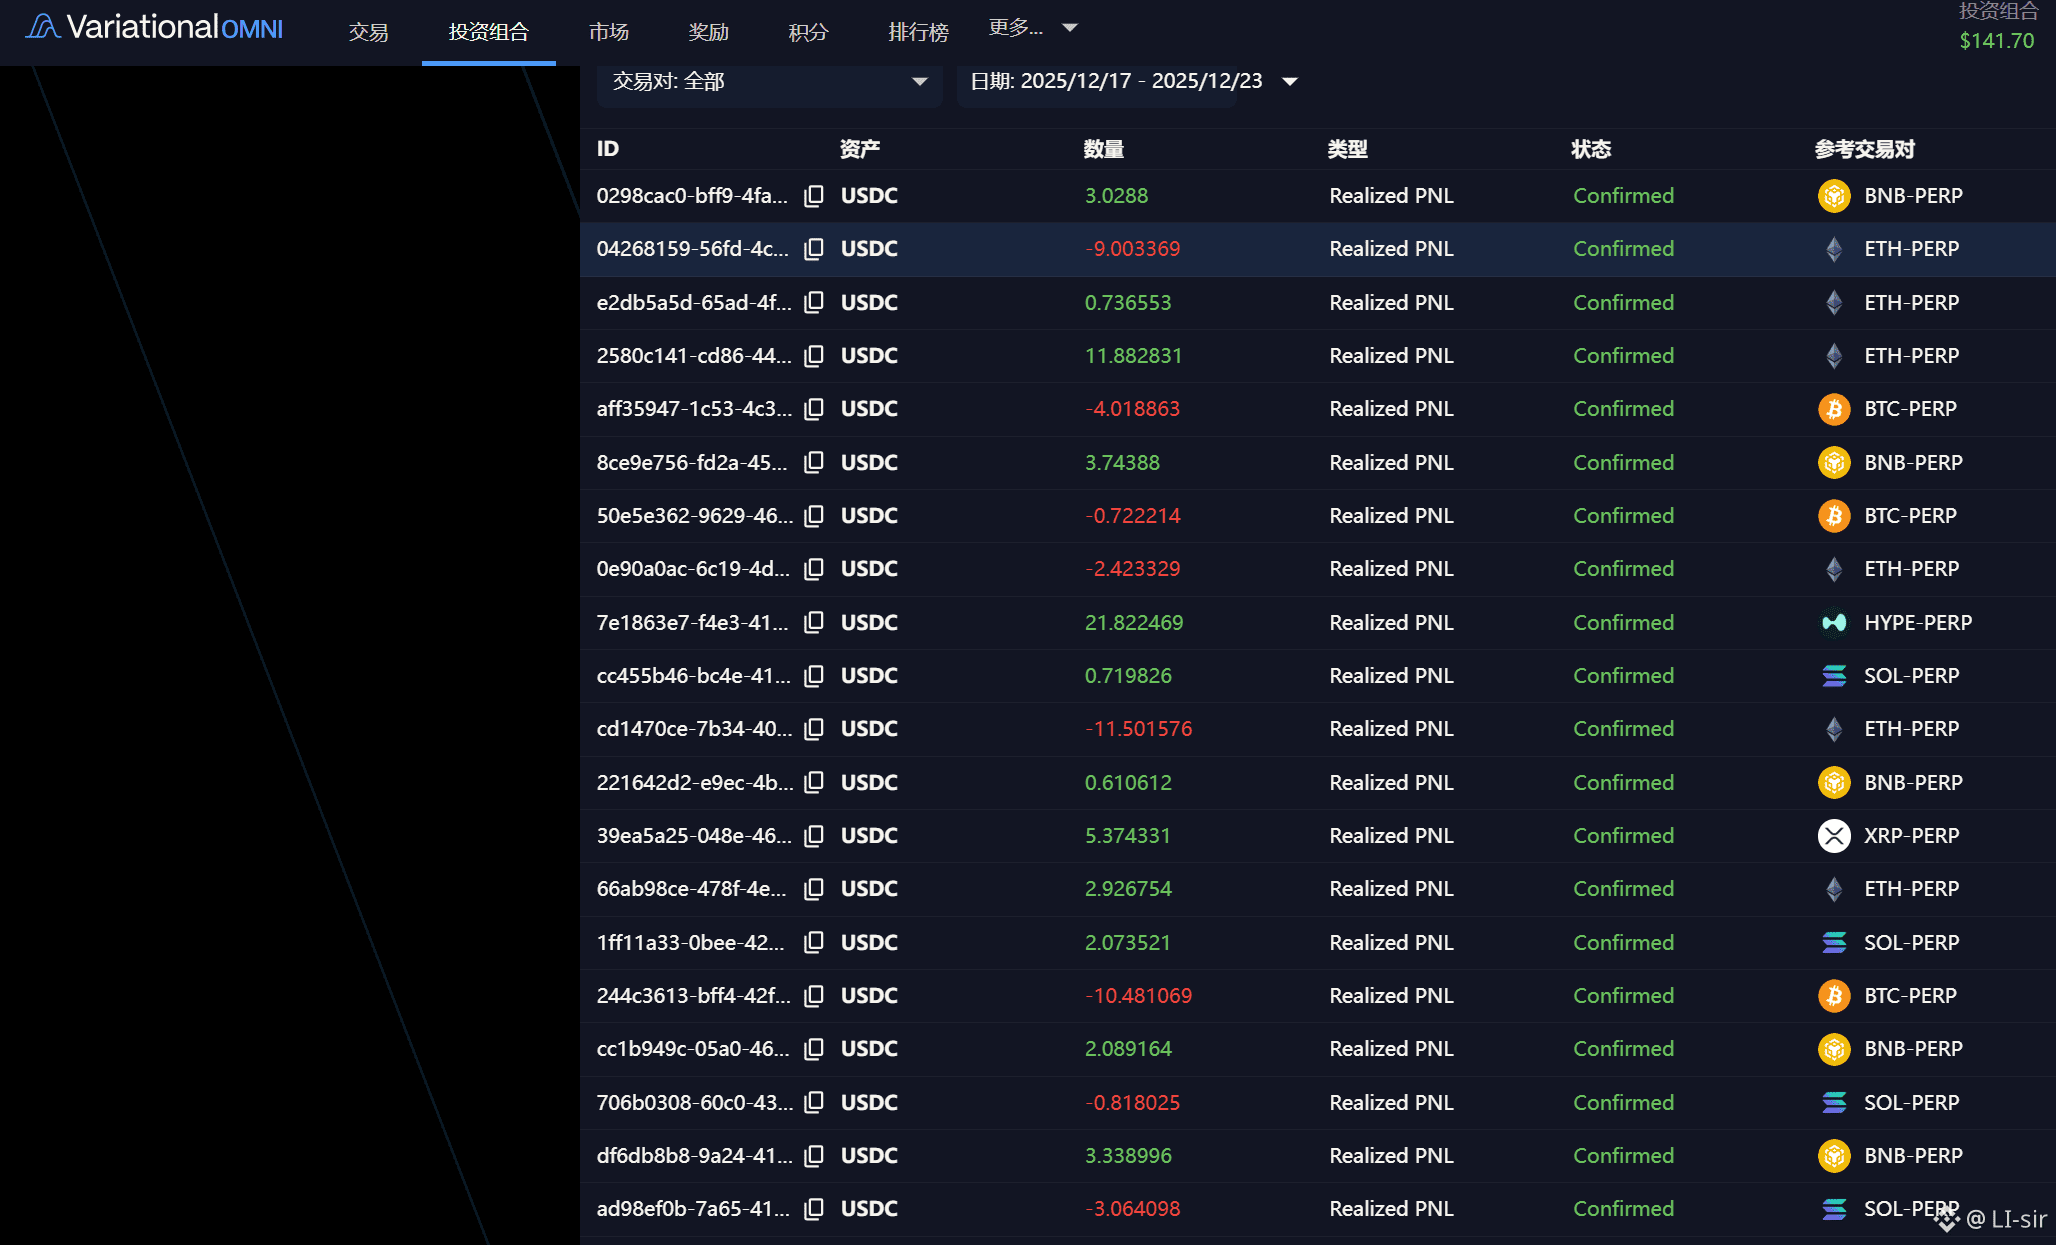This screenshot has height=1245, width=2056.
Task: Copy ID 244c3613-bff4-42f... to clipboard
Action: [814, 996]
